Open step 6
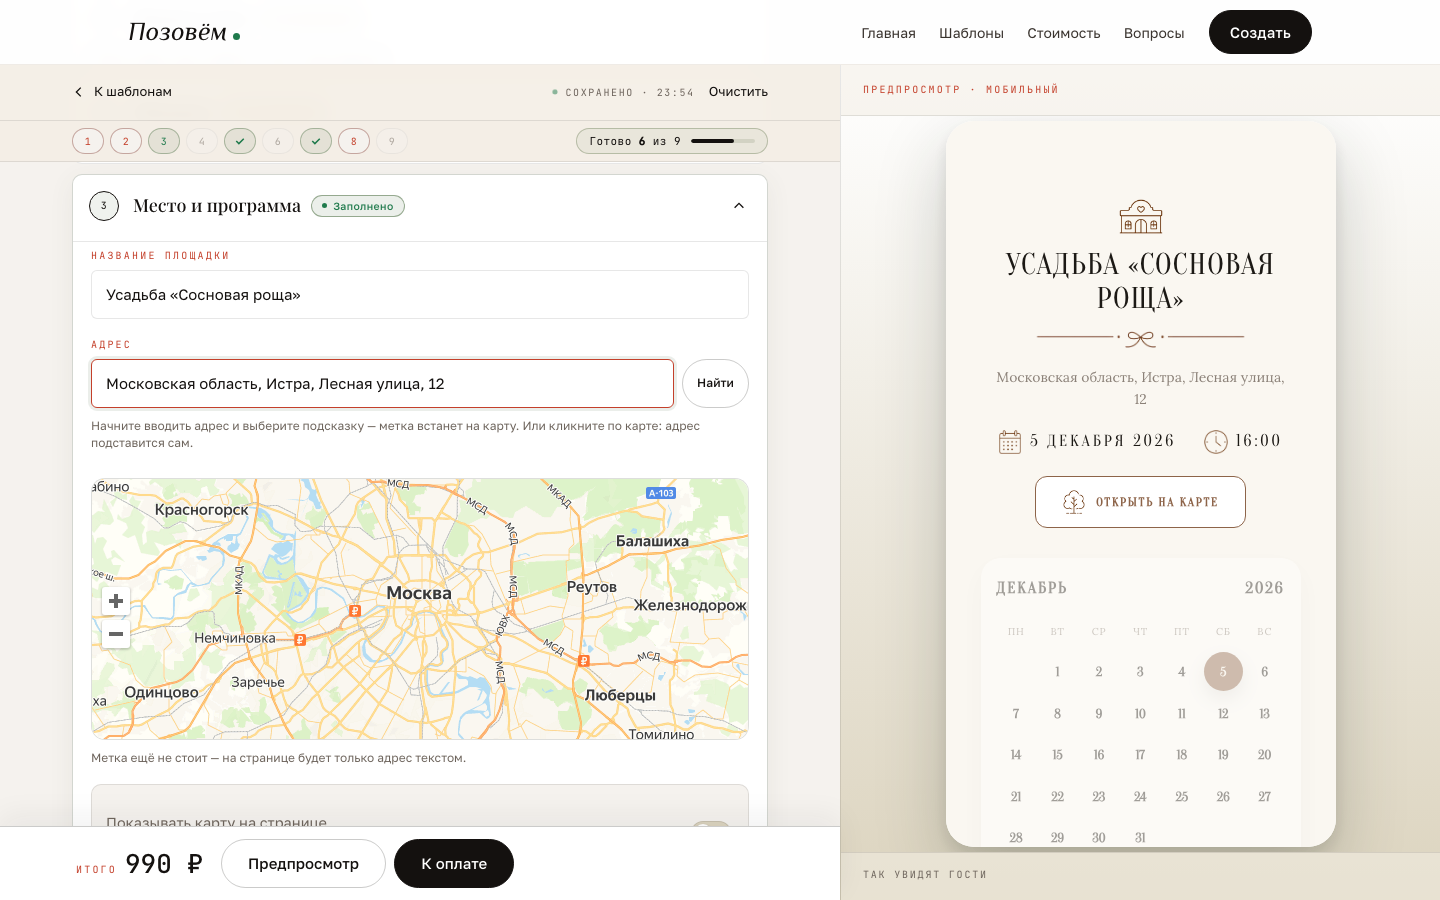Screen dimensions: 1440x900 278,141
